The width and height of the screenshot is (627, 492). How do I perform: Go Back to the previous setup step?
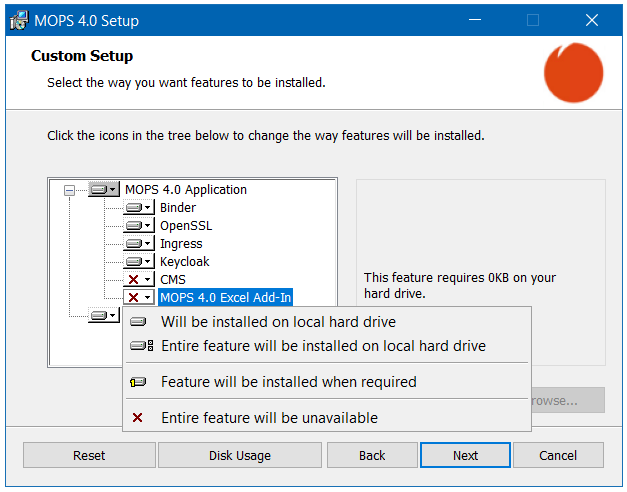pyautogui.click(x=372, y=455)
